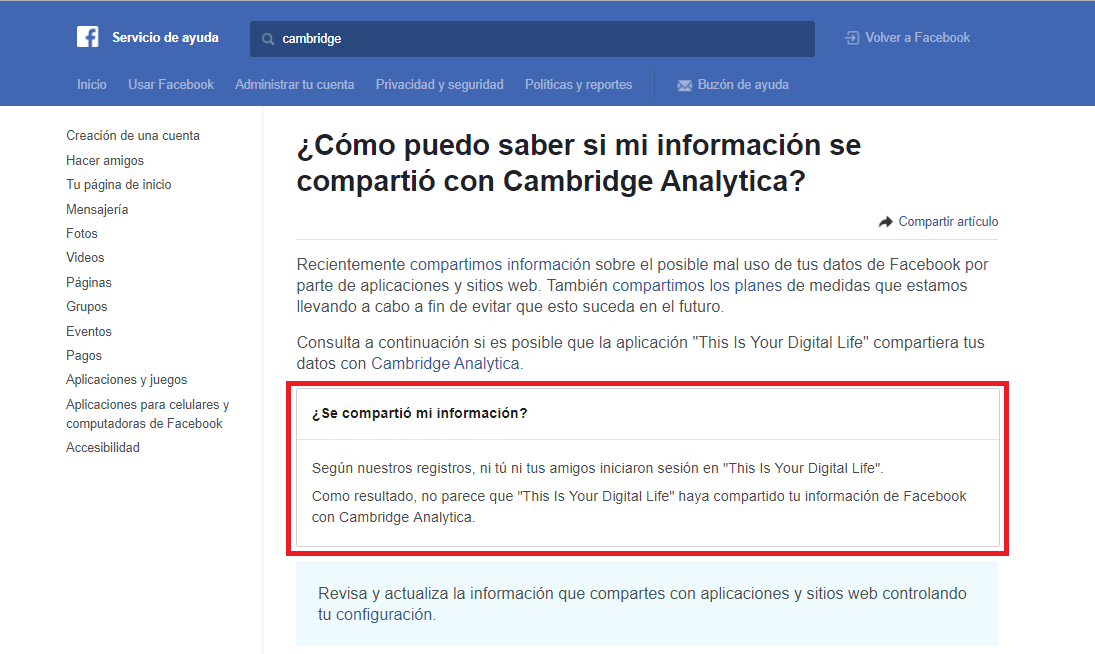Select Eventos in sidebar
This screenshot has width=1095, height=654.
(89, 332)
